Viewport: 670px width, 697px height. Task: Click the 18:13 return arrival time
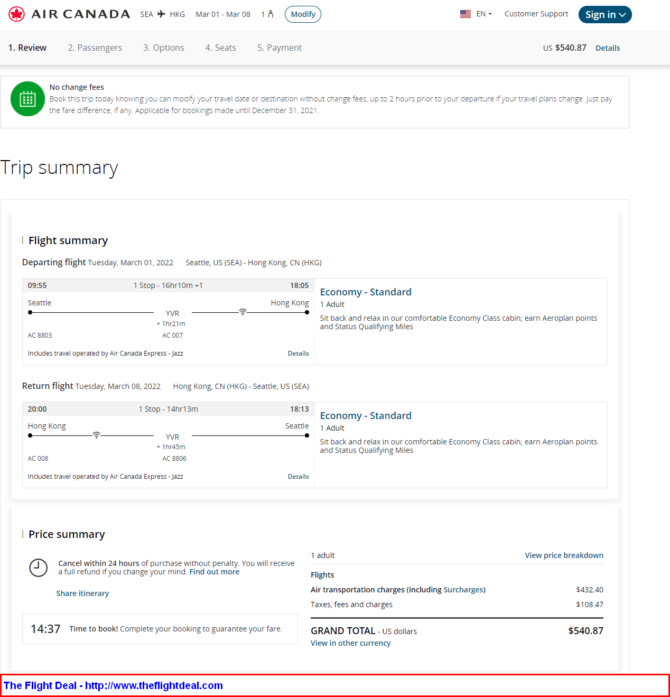coord(299,409)
